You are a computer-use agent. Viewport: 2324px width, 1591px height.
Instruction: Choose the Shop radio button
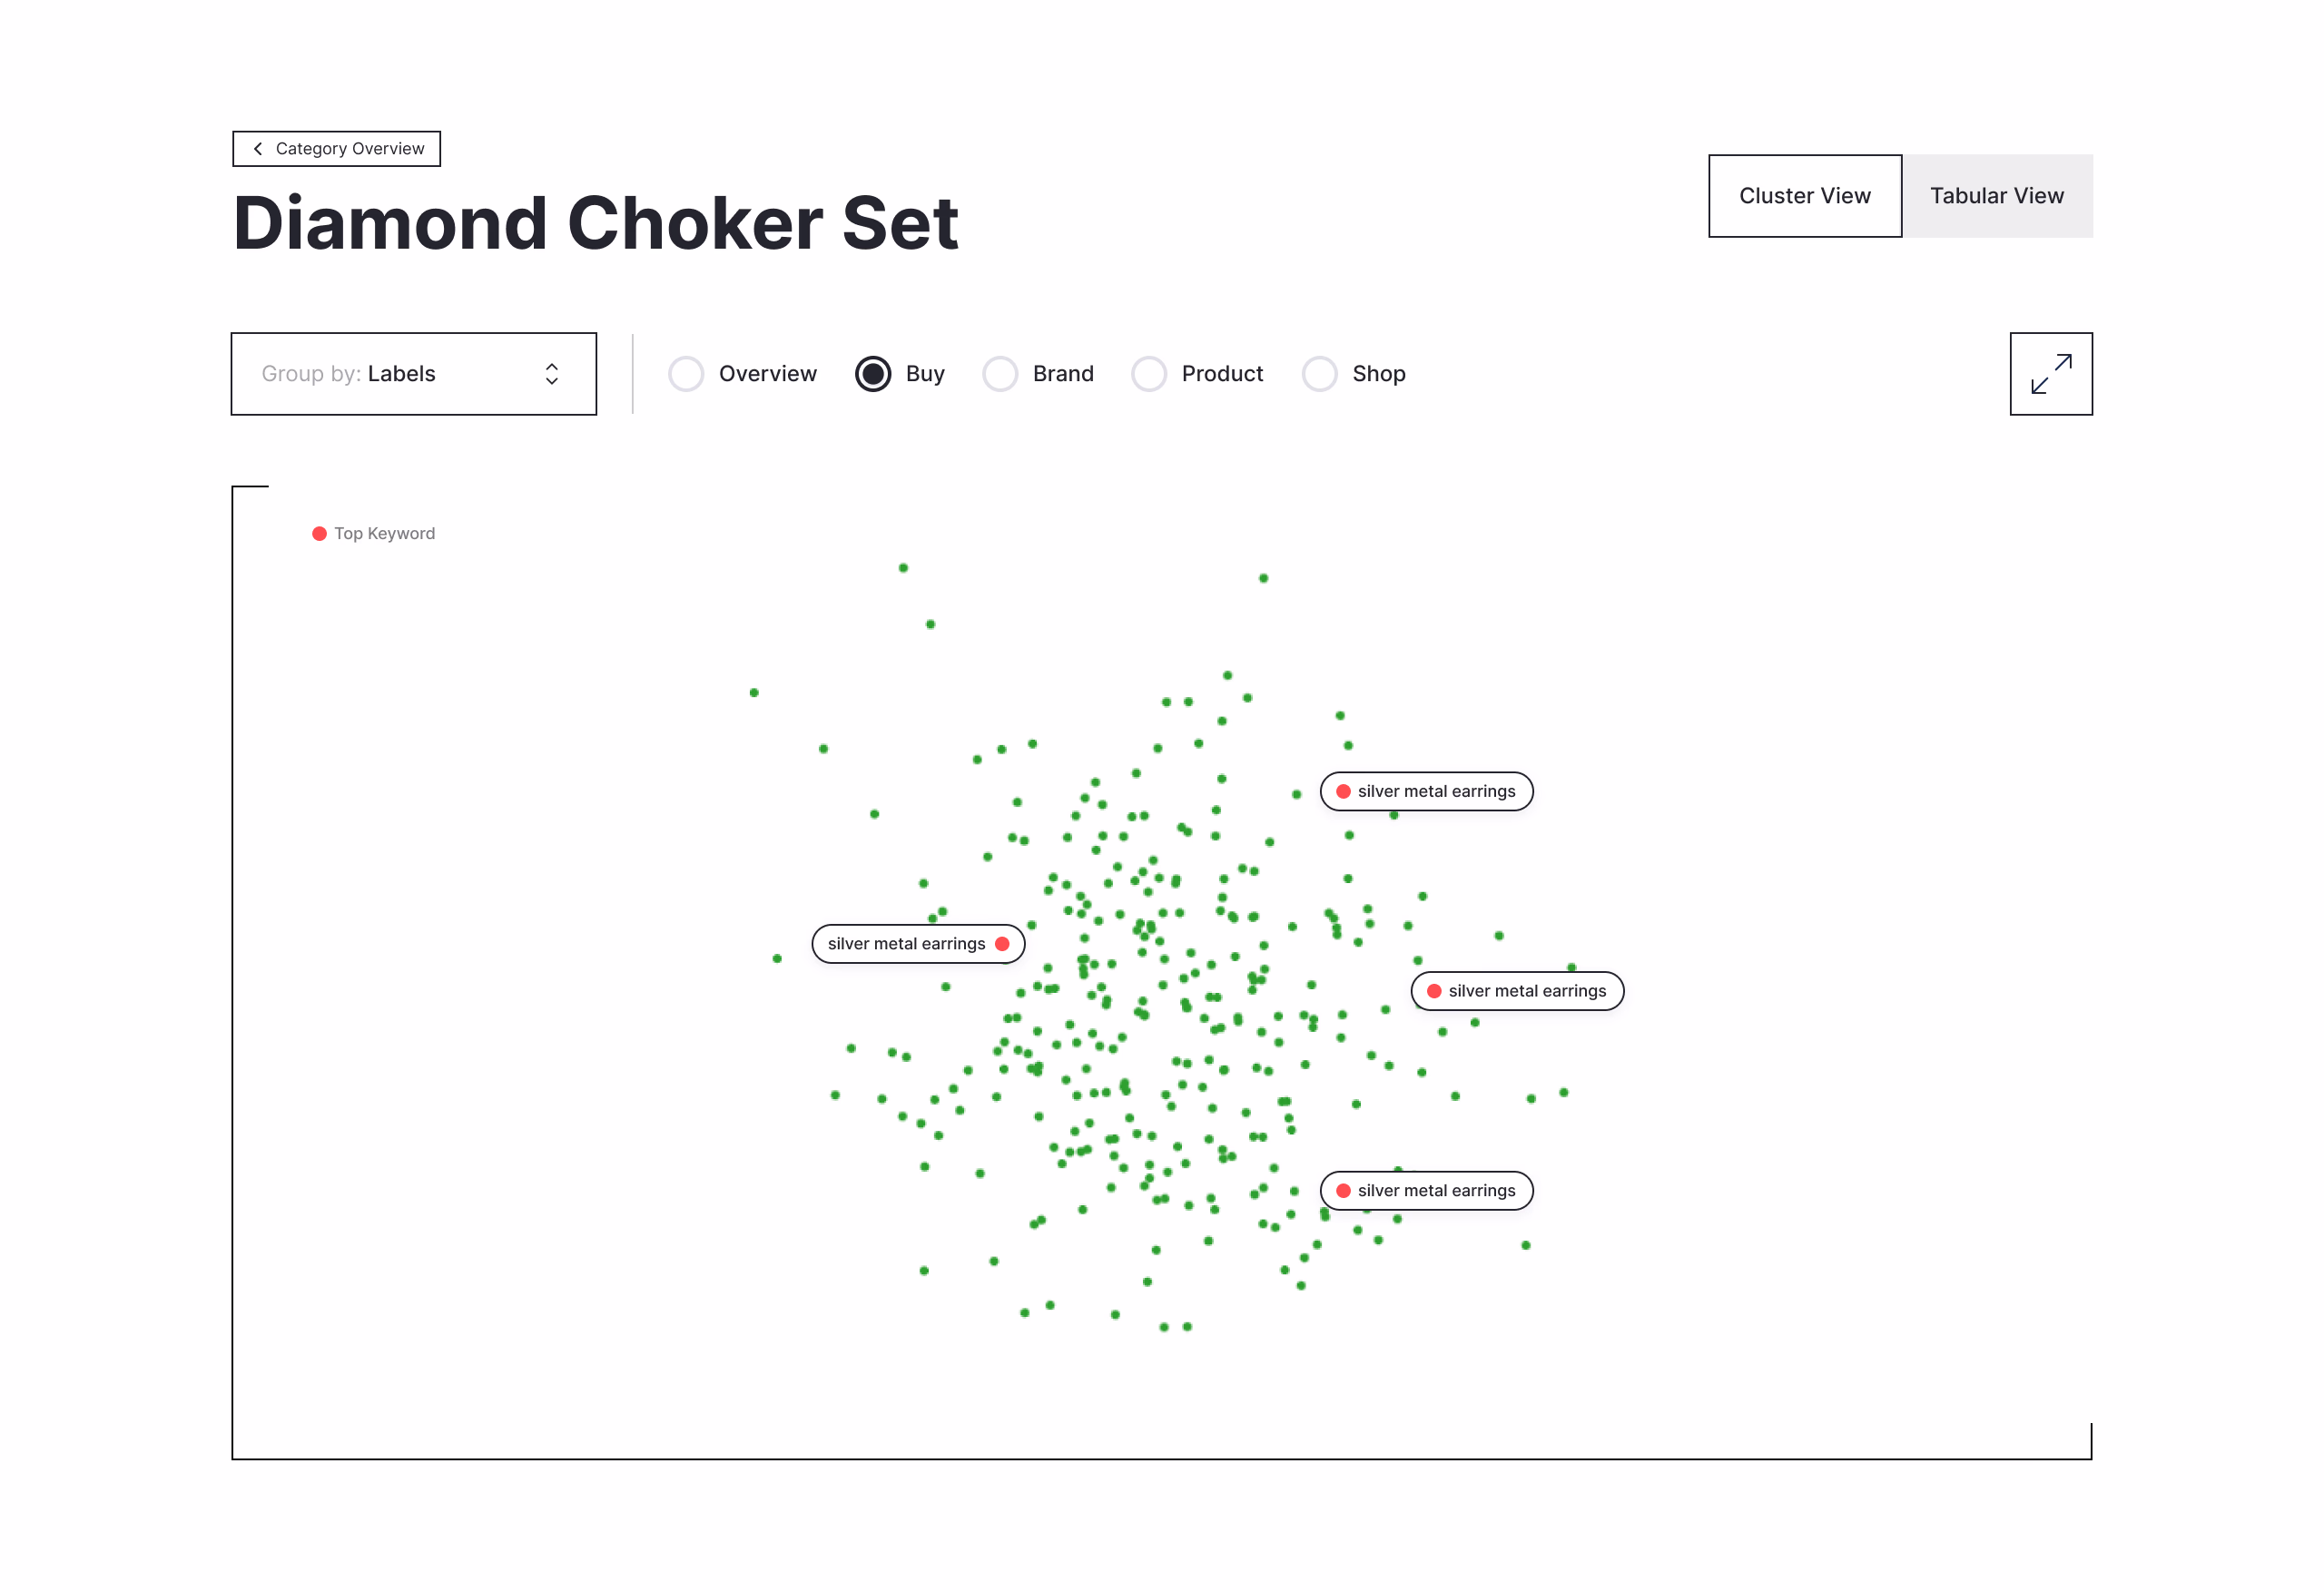pos(1320,374)
